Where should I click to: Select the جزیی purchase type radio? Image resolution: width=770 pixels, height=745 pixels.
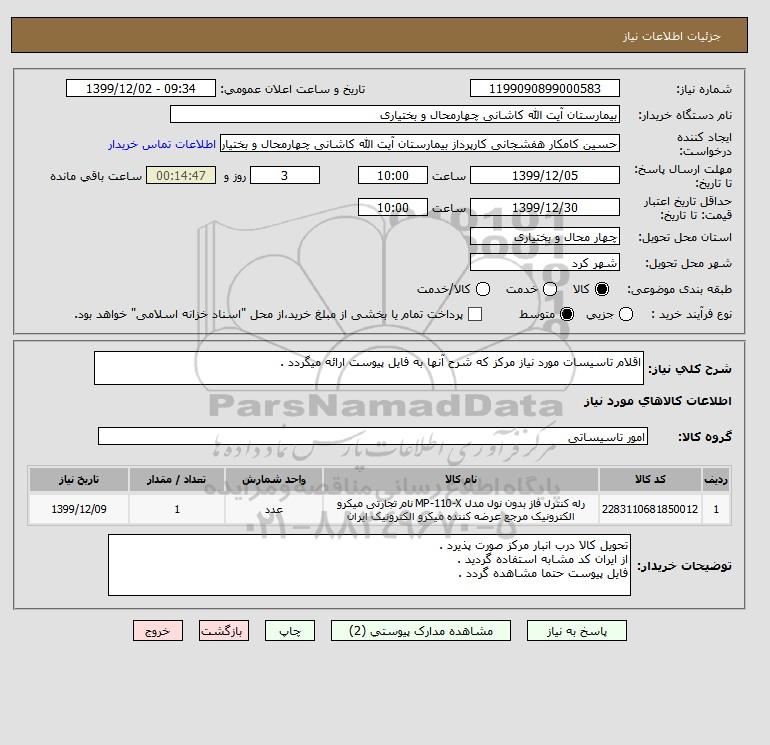(626, 314)
